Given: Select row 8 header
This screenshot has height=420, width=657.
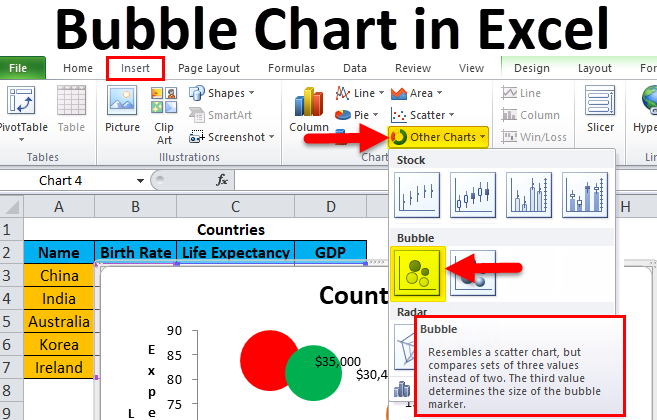Looking at the screenshot, I should 11,390.
